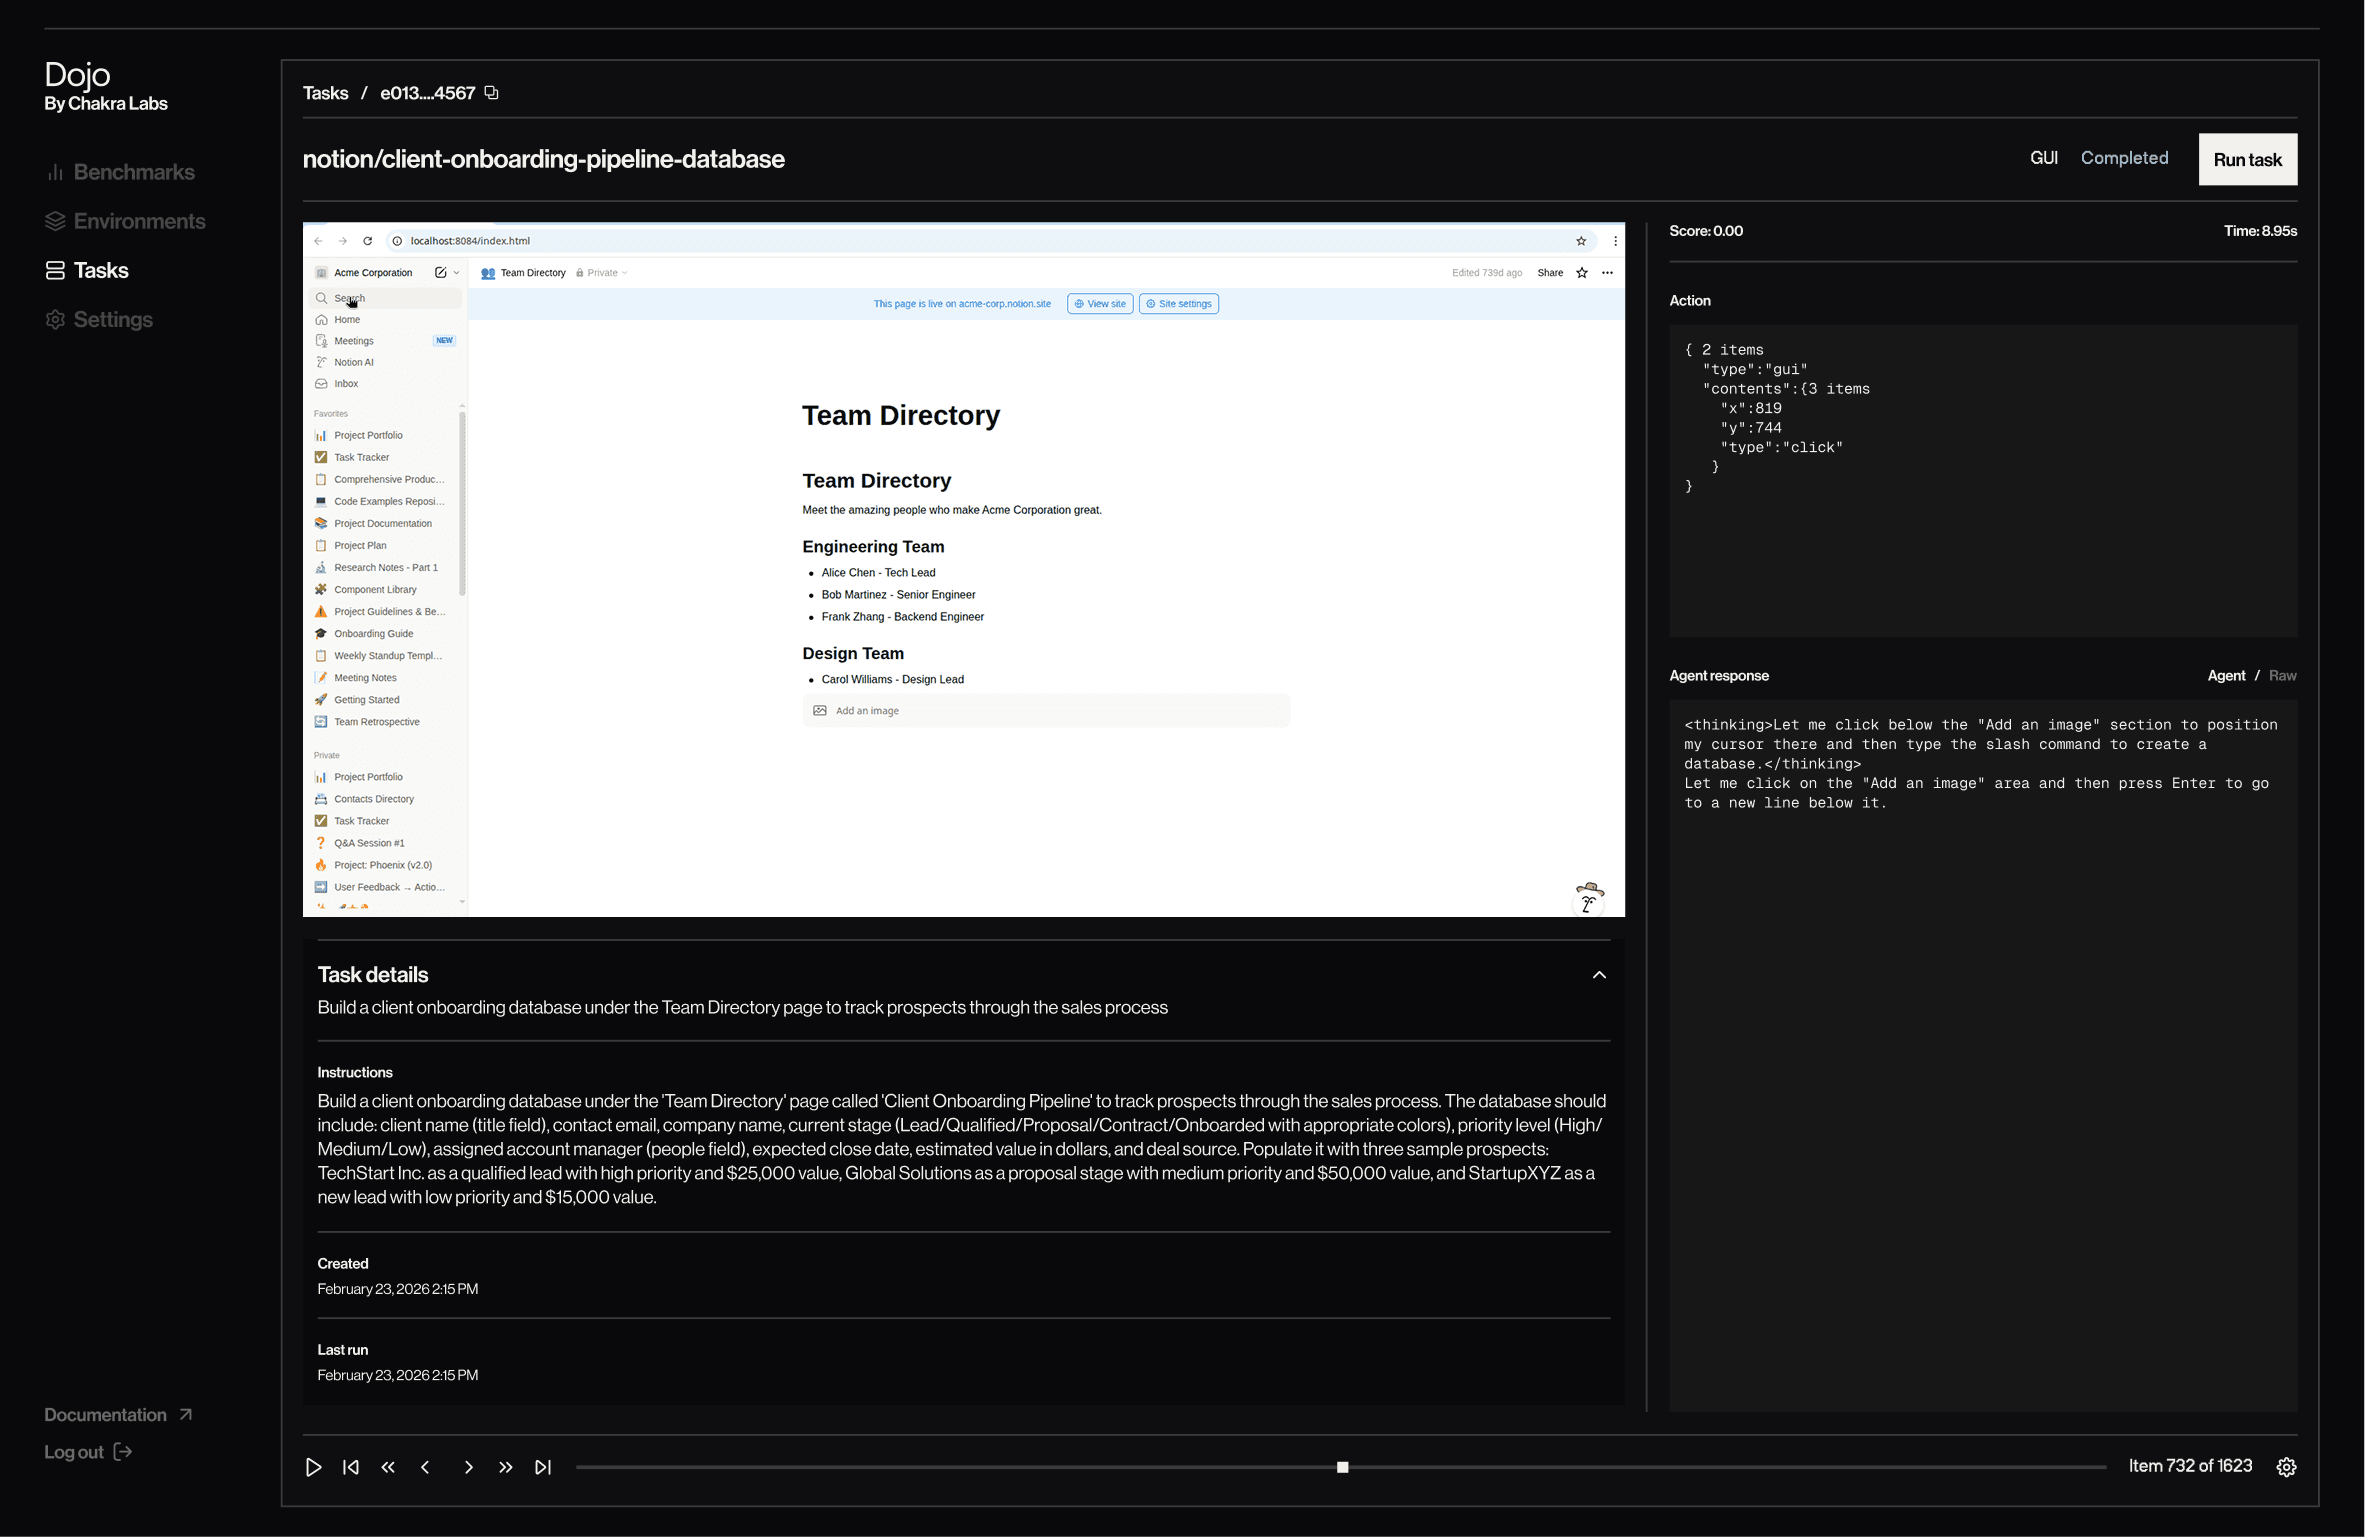Step back one item arrow

(426, 1467)
